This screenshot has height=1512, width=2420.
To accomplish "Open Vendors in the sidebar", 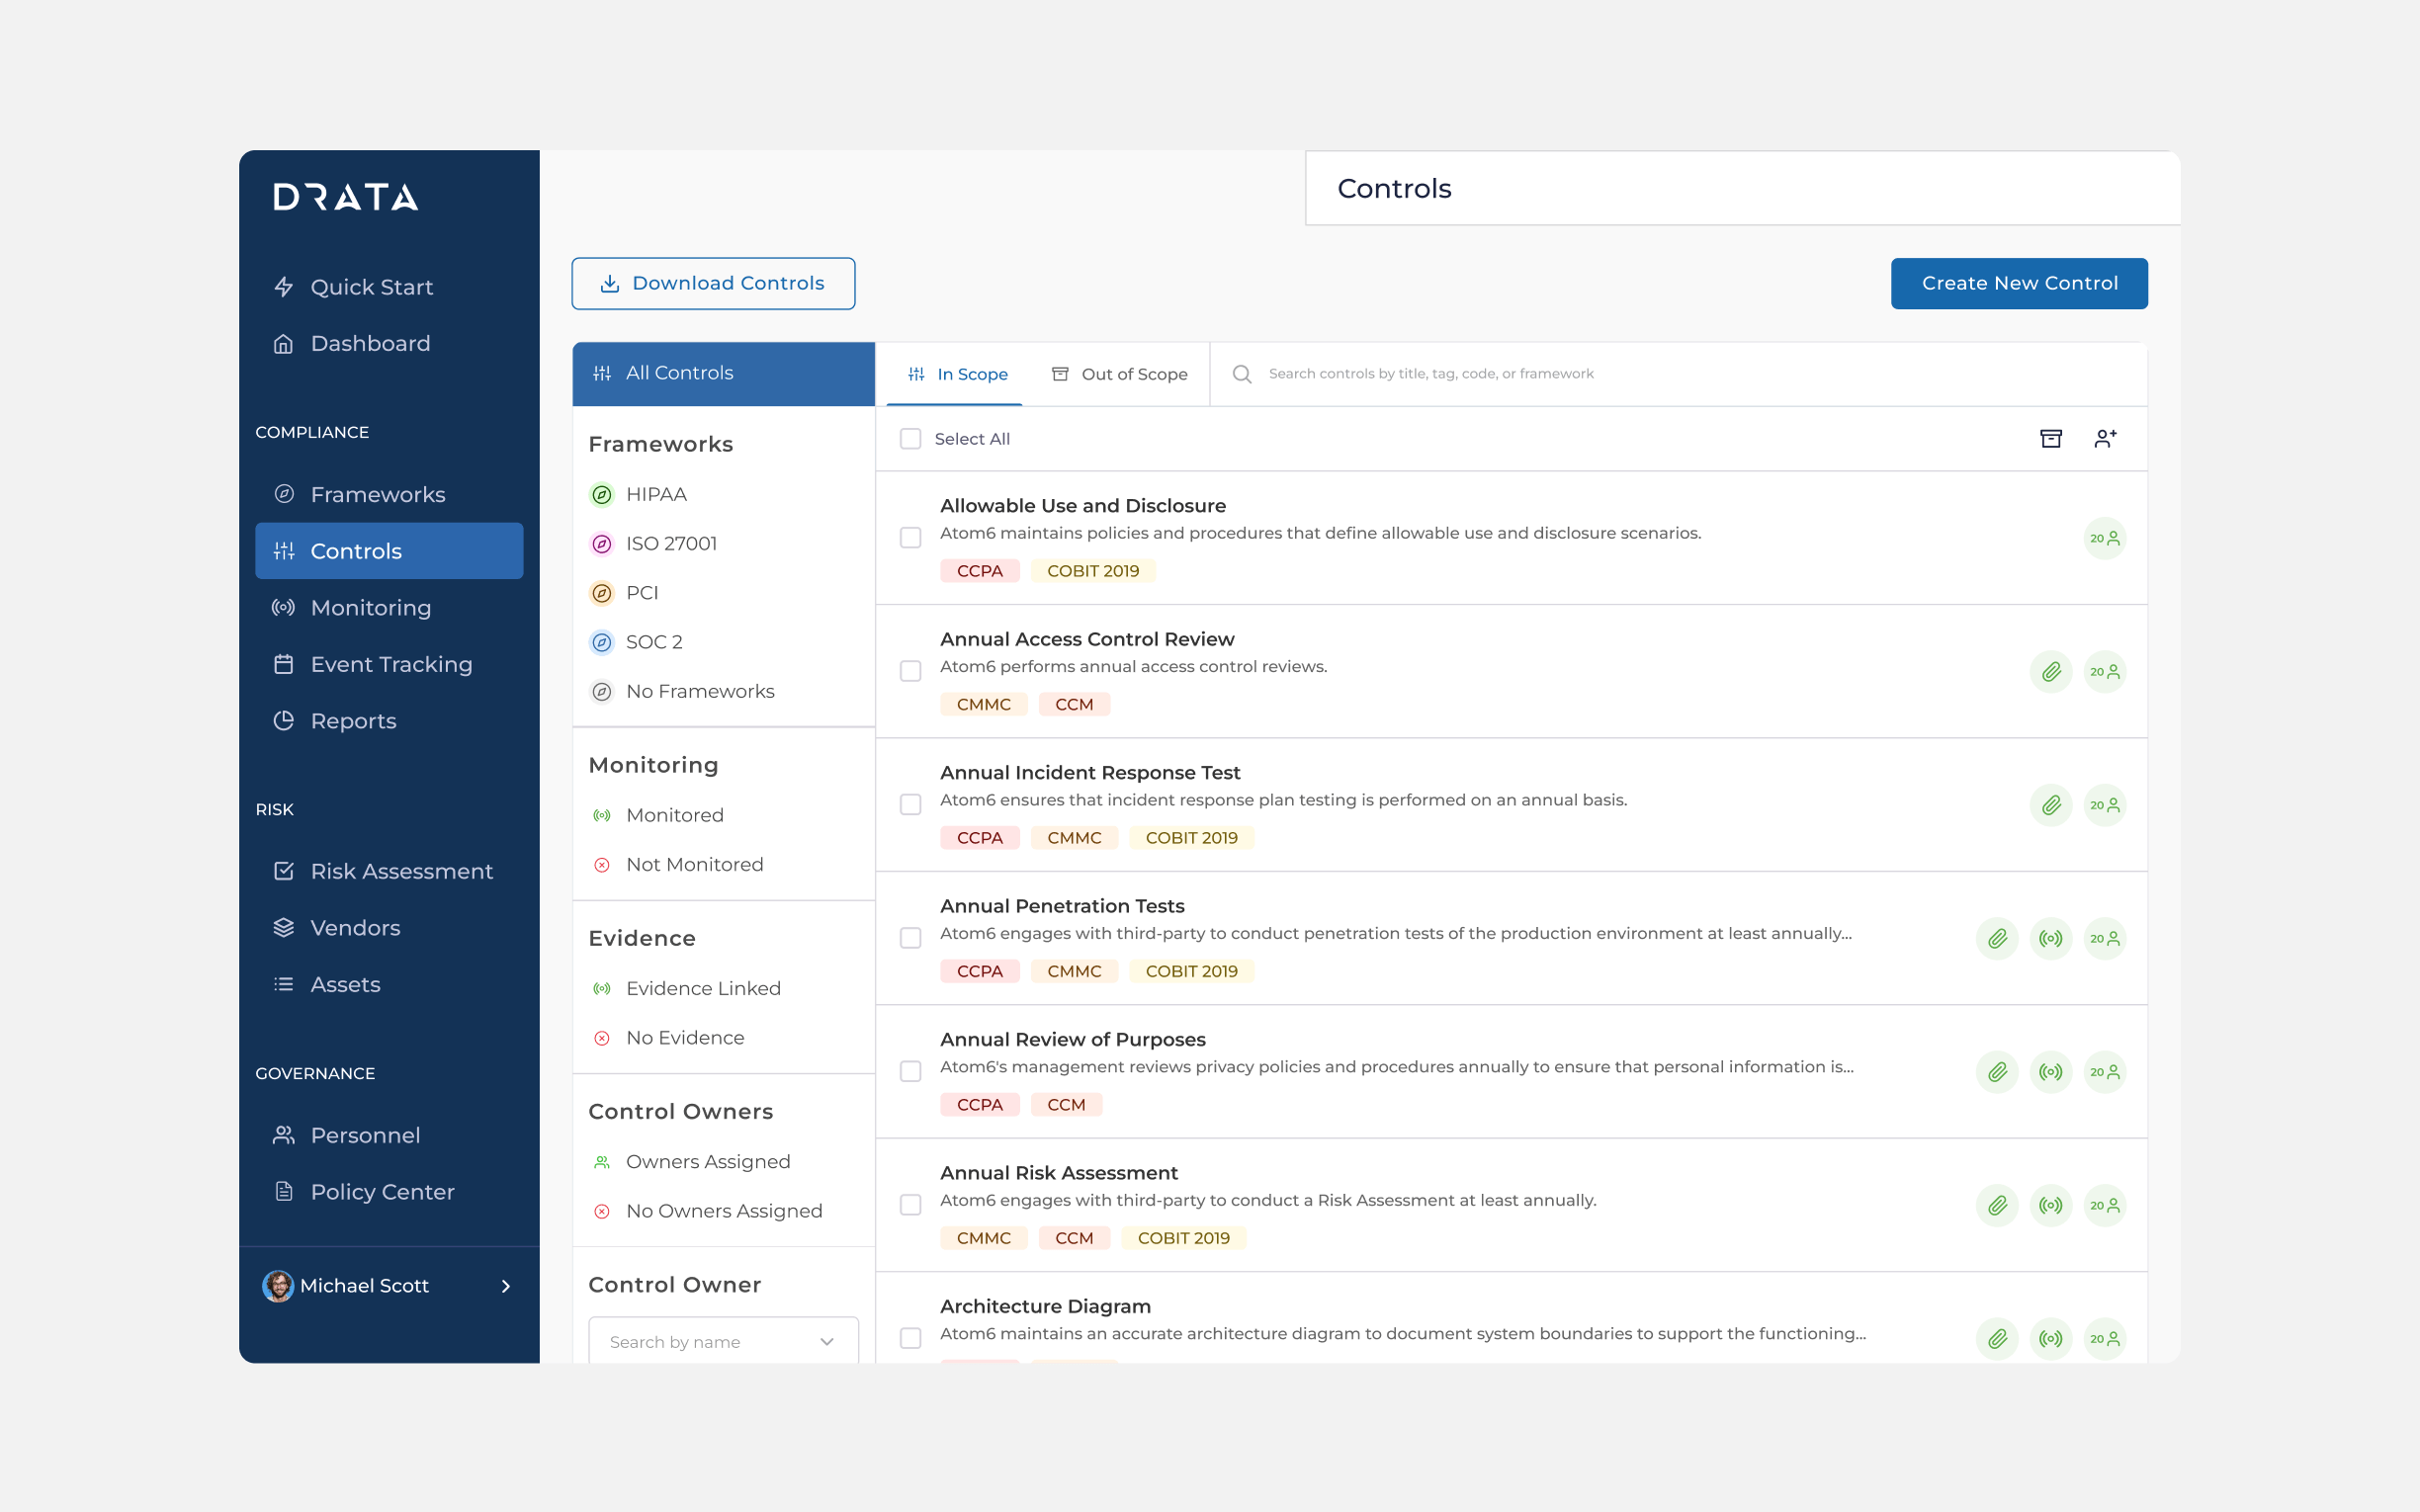I will coord(389,928).
